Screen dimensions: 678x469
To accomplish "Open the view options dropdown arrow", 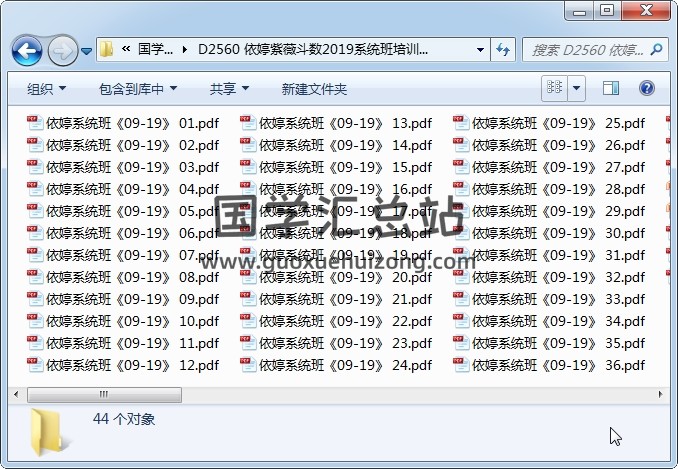I will click(576, 88).
